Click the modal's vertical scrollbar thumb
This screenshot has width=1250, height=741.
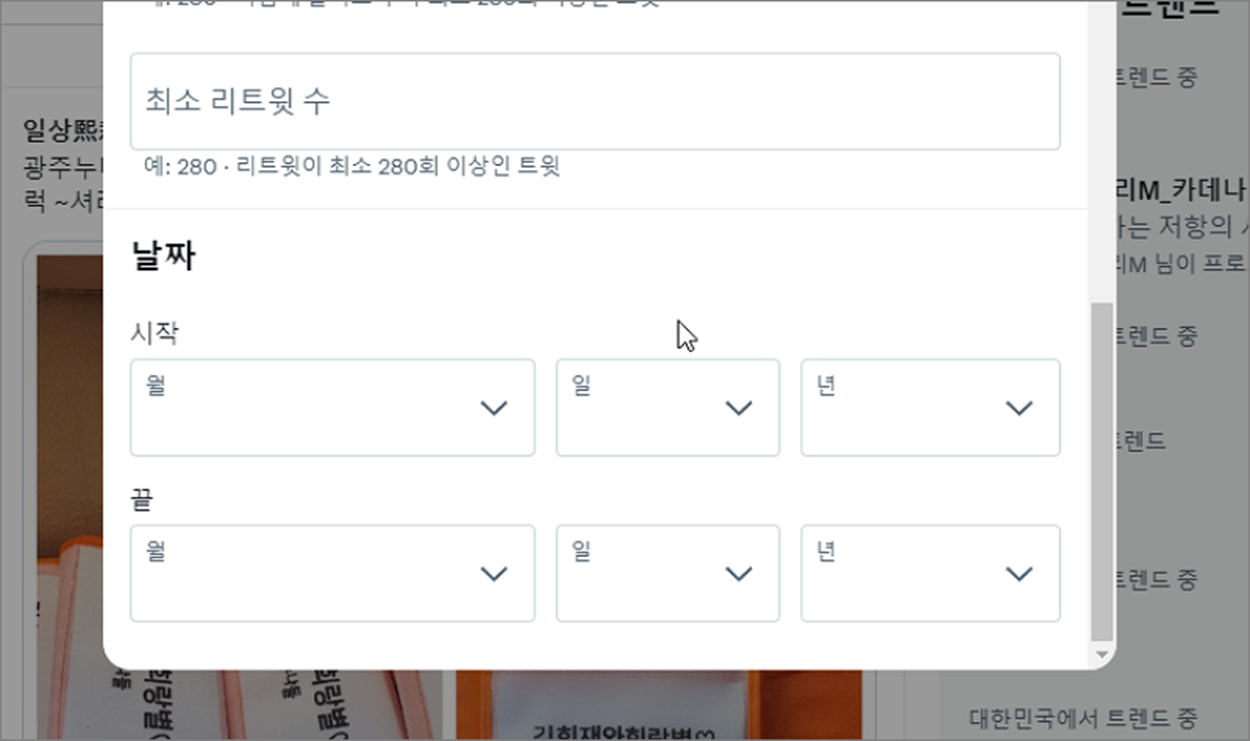(1100, 470)
